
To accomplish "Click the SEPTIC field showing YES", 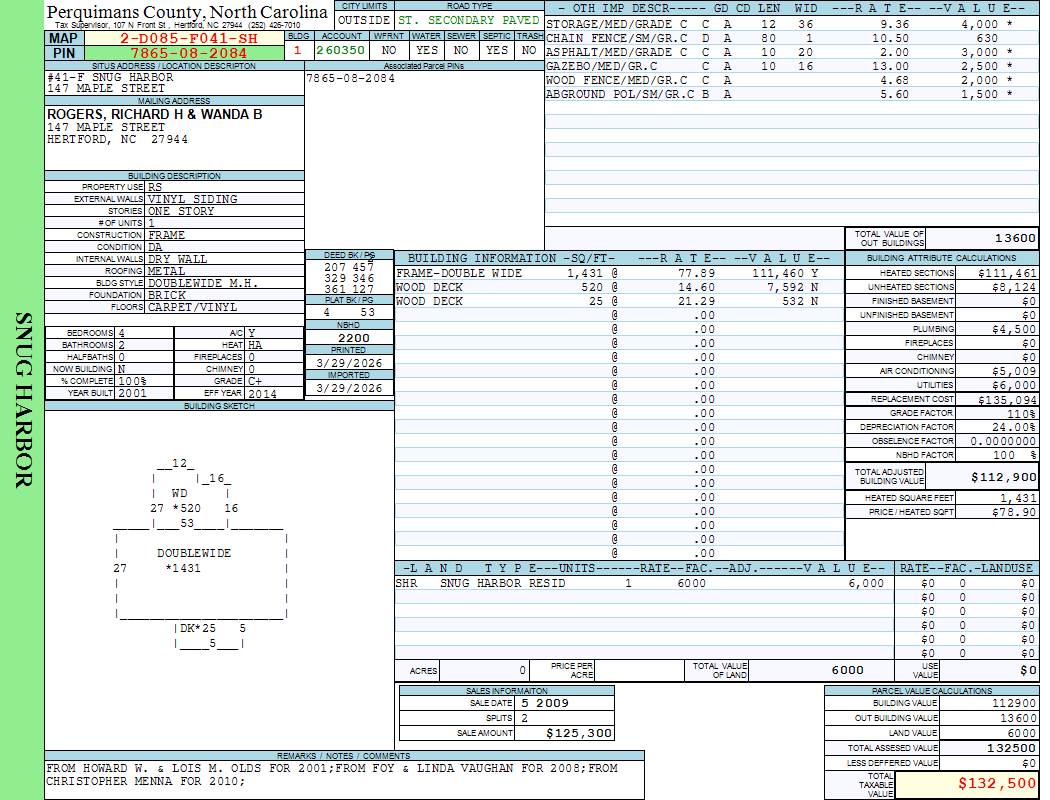I will coord(496,50).
